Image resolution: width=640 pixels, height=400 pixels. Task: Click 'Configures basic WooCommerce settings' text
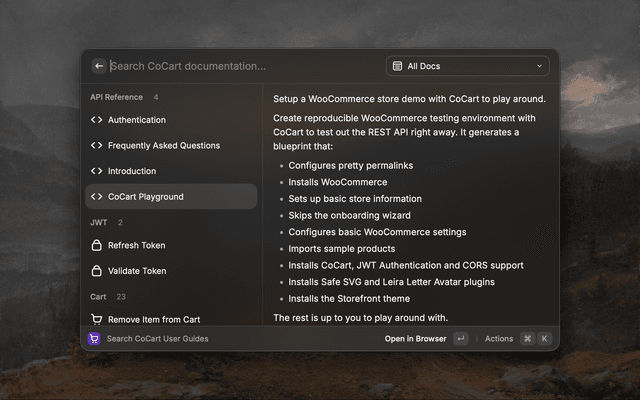pos(377,232)
